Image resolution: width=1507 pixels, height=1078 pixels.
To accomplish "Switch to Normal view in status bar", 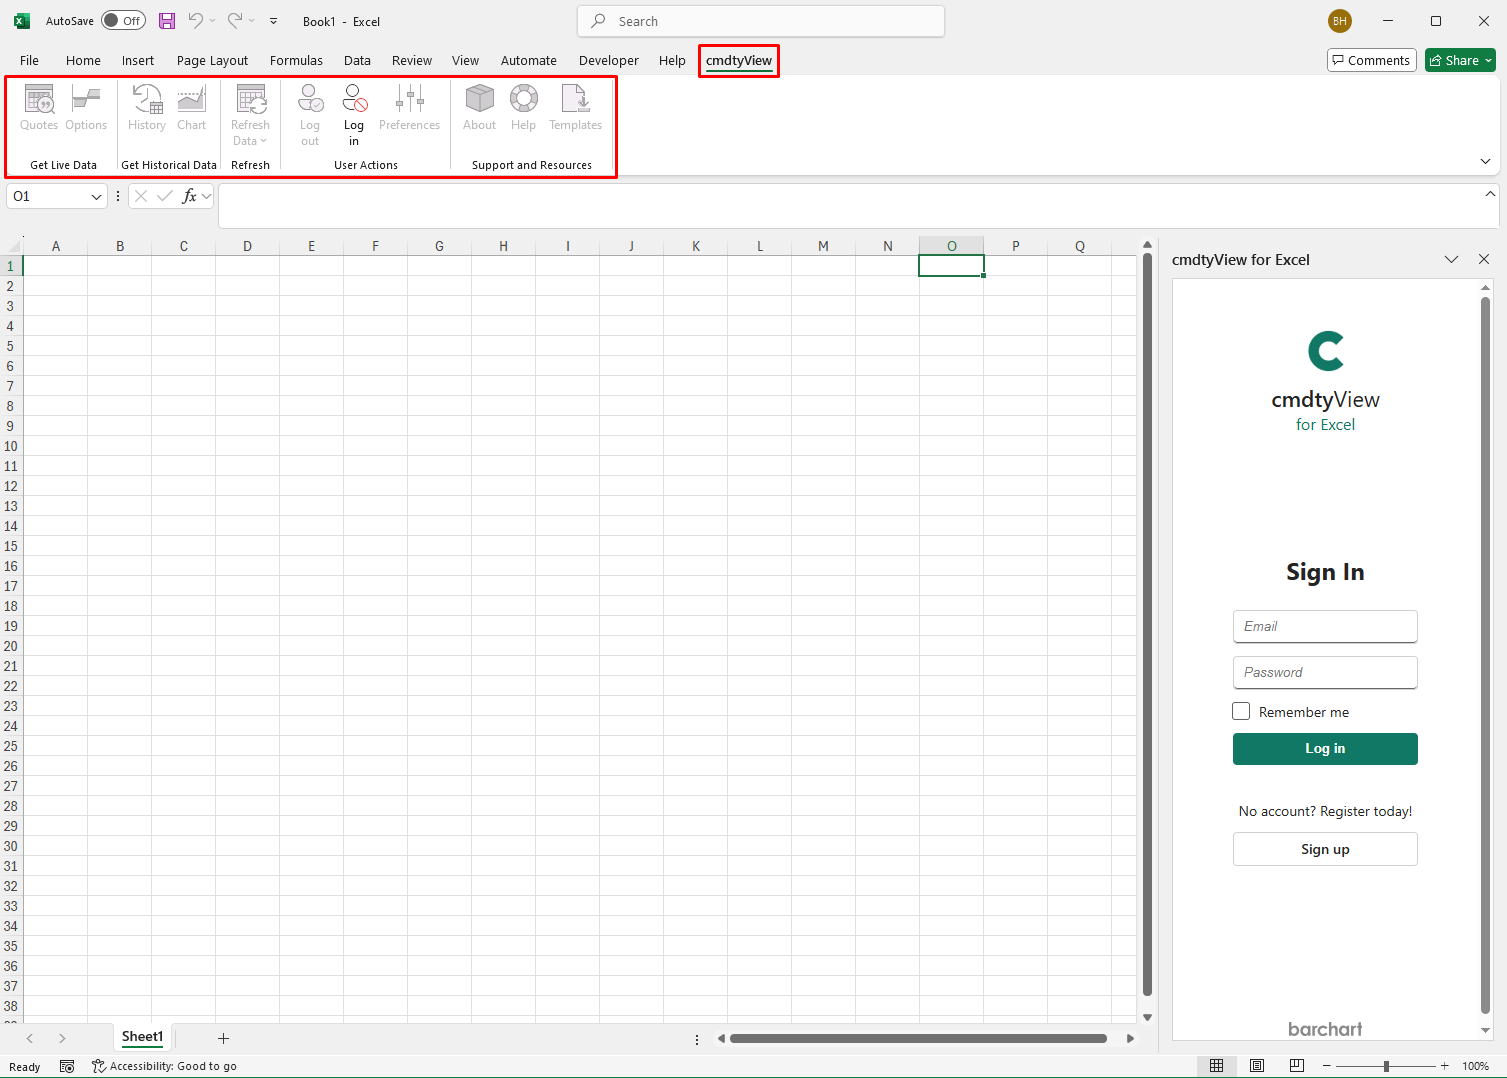I will [1216, 1066].
